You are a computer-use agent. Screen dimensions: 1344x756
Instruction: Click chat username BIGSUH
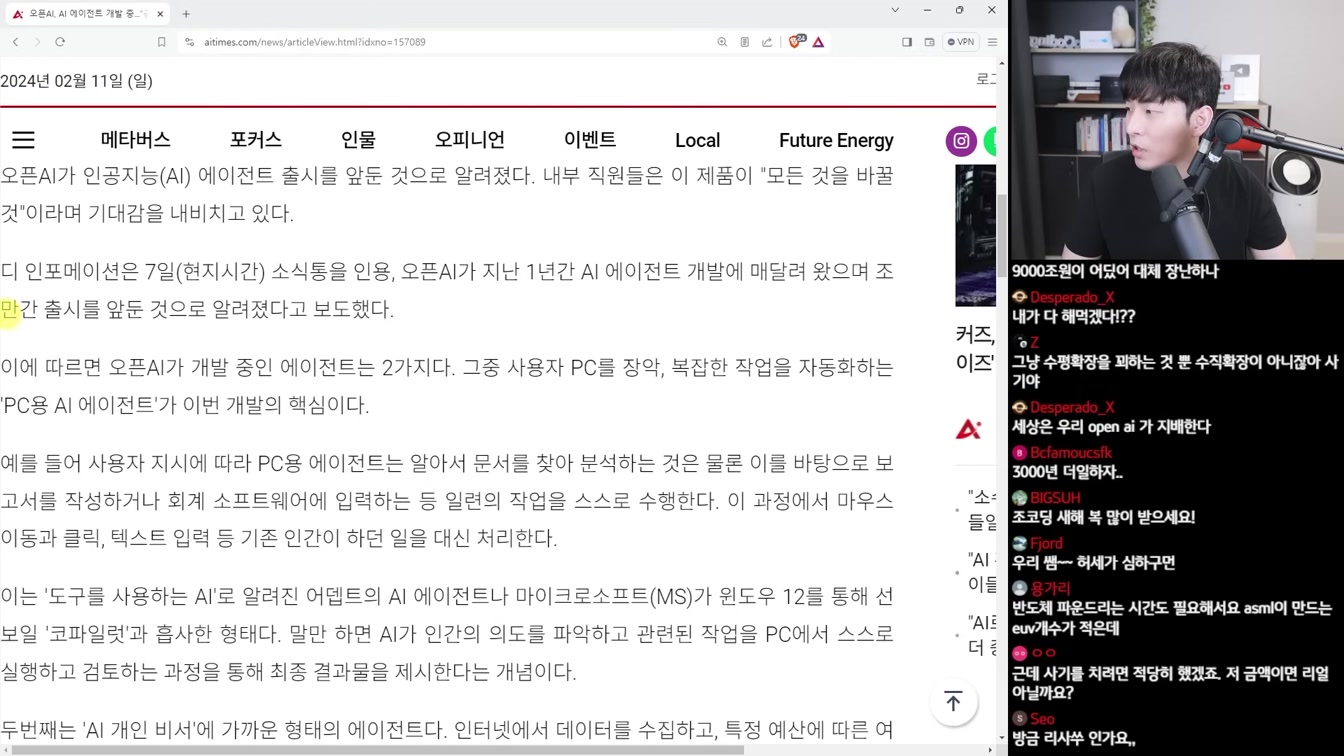pyautogui.click(x=1055, y=498)
